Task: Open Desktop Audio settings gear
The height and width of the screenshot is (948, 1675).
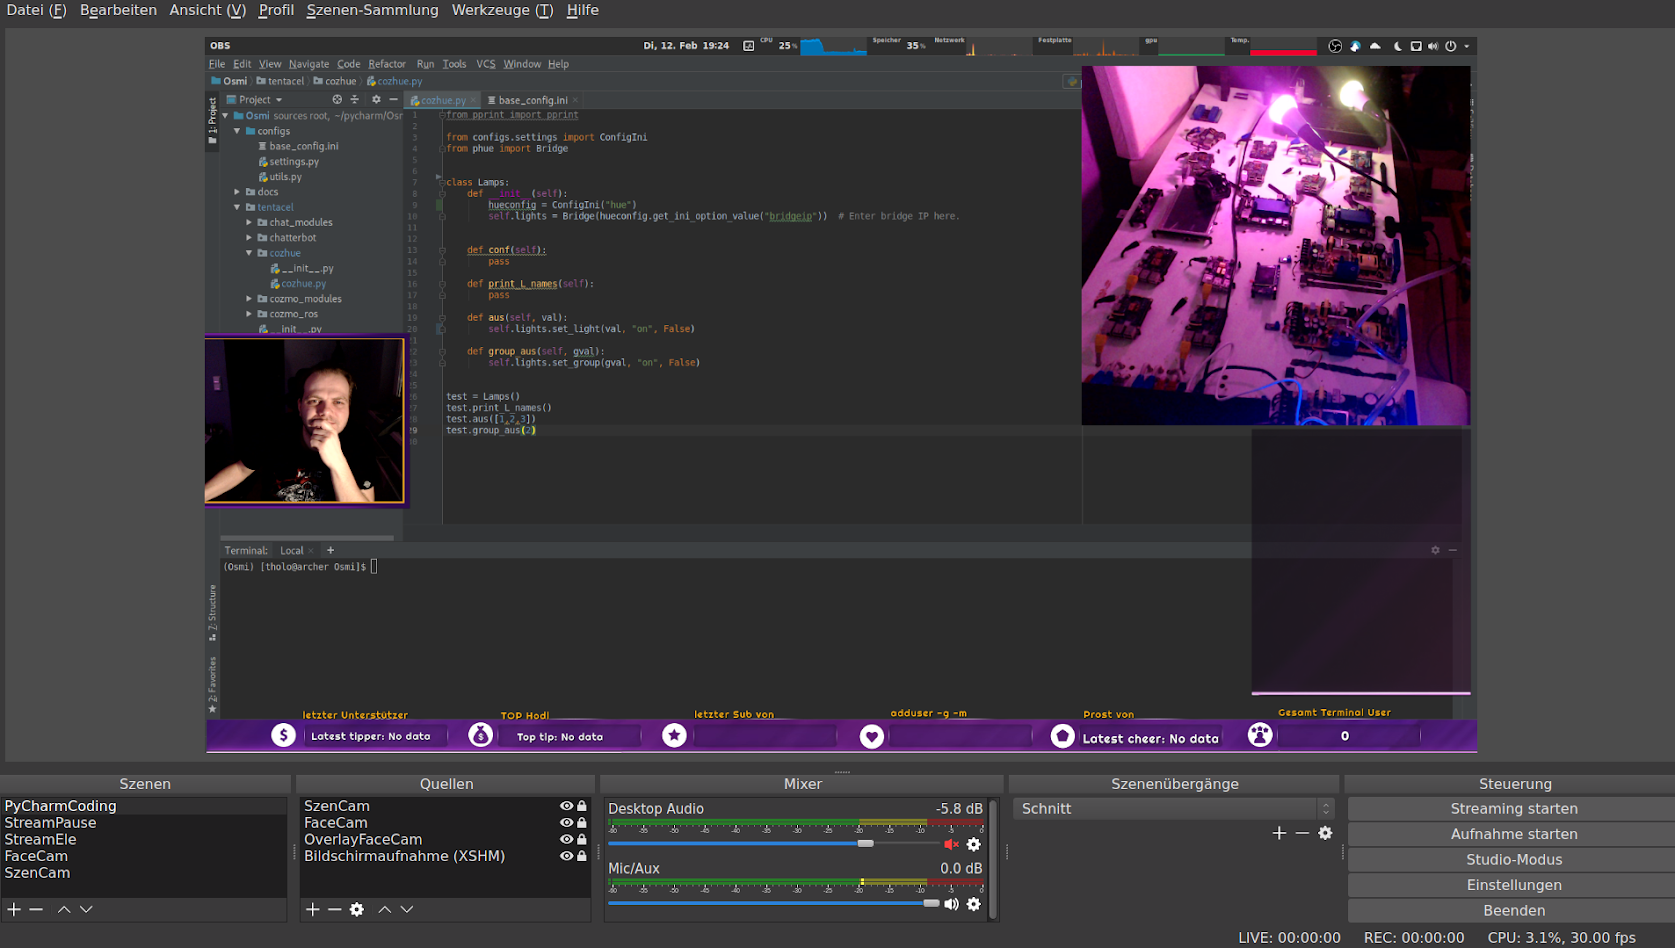Action: point(974,844)
